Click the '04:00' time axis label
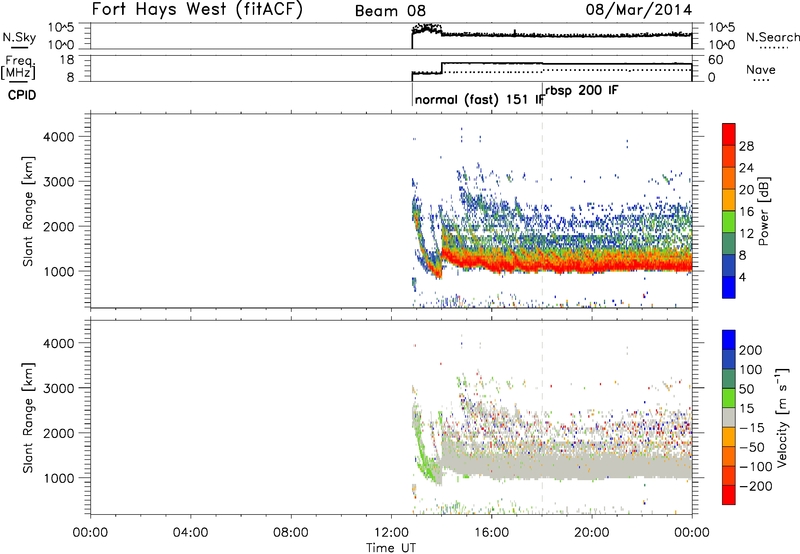 [x=190, y=532]
